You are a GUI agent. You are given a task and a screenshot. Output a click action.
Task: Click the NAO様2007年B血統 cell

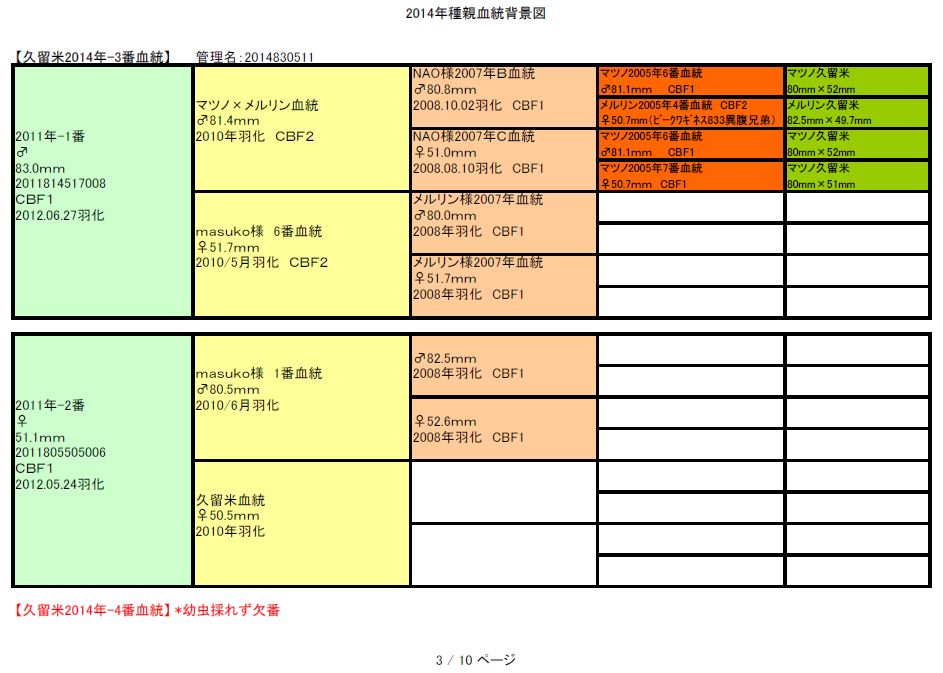(504, 97)
